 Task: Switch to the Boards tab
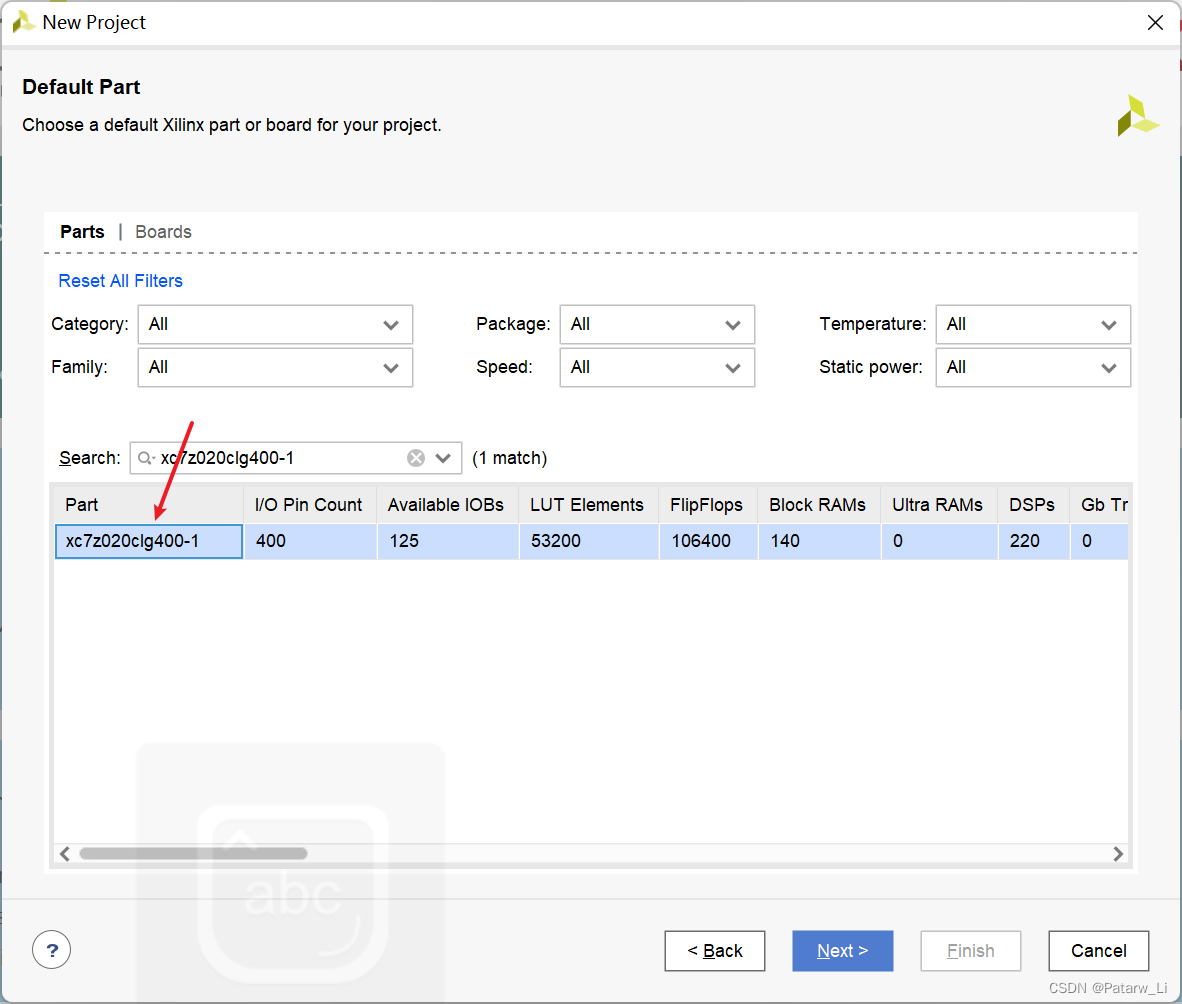[164, 232]
